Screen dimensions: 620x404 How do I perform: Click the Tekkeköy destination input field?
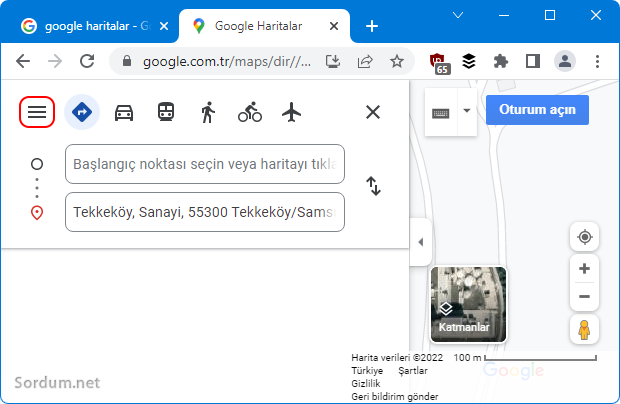tap(205, 212)
